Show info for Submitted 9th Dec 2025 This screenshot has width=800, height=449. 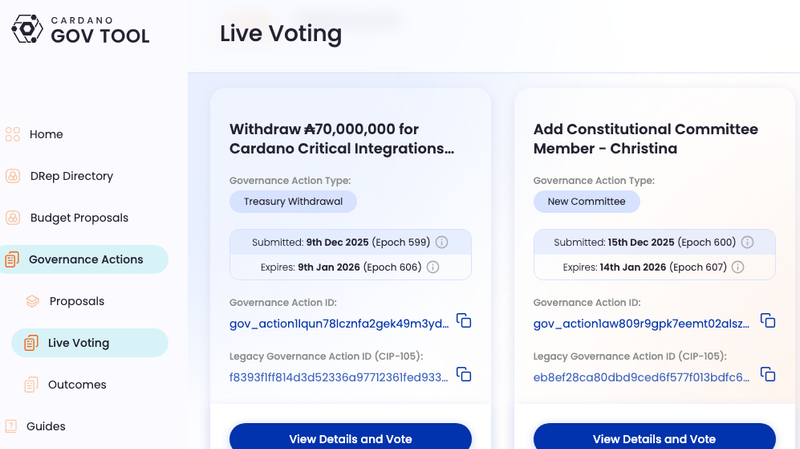pyautogui.click(x=441, y=243)
